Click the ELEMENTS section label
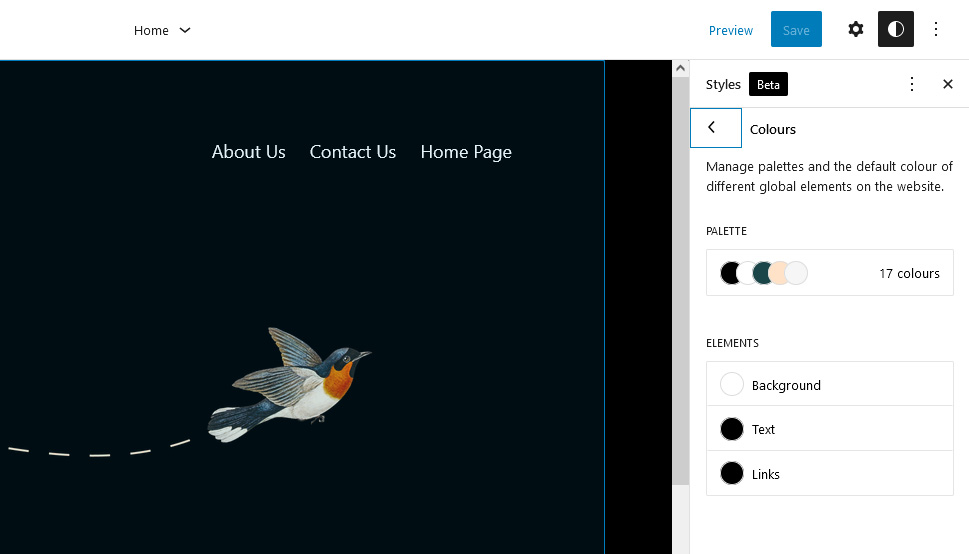Image resolution: width=969 pixels, height=554 pixels. (732, 343)
